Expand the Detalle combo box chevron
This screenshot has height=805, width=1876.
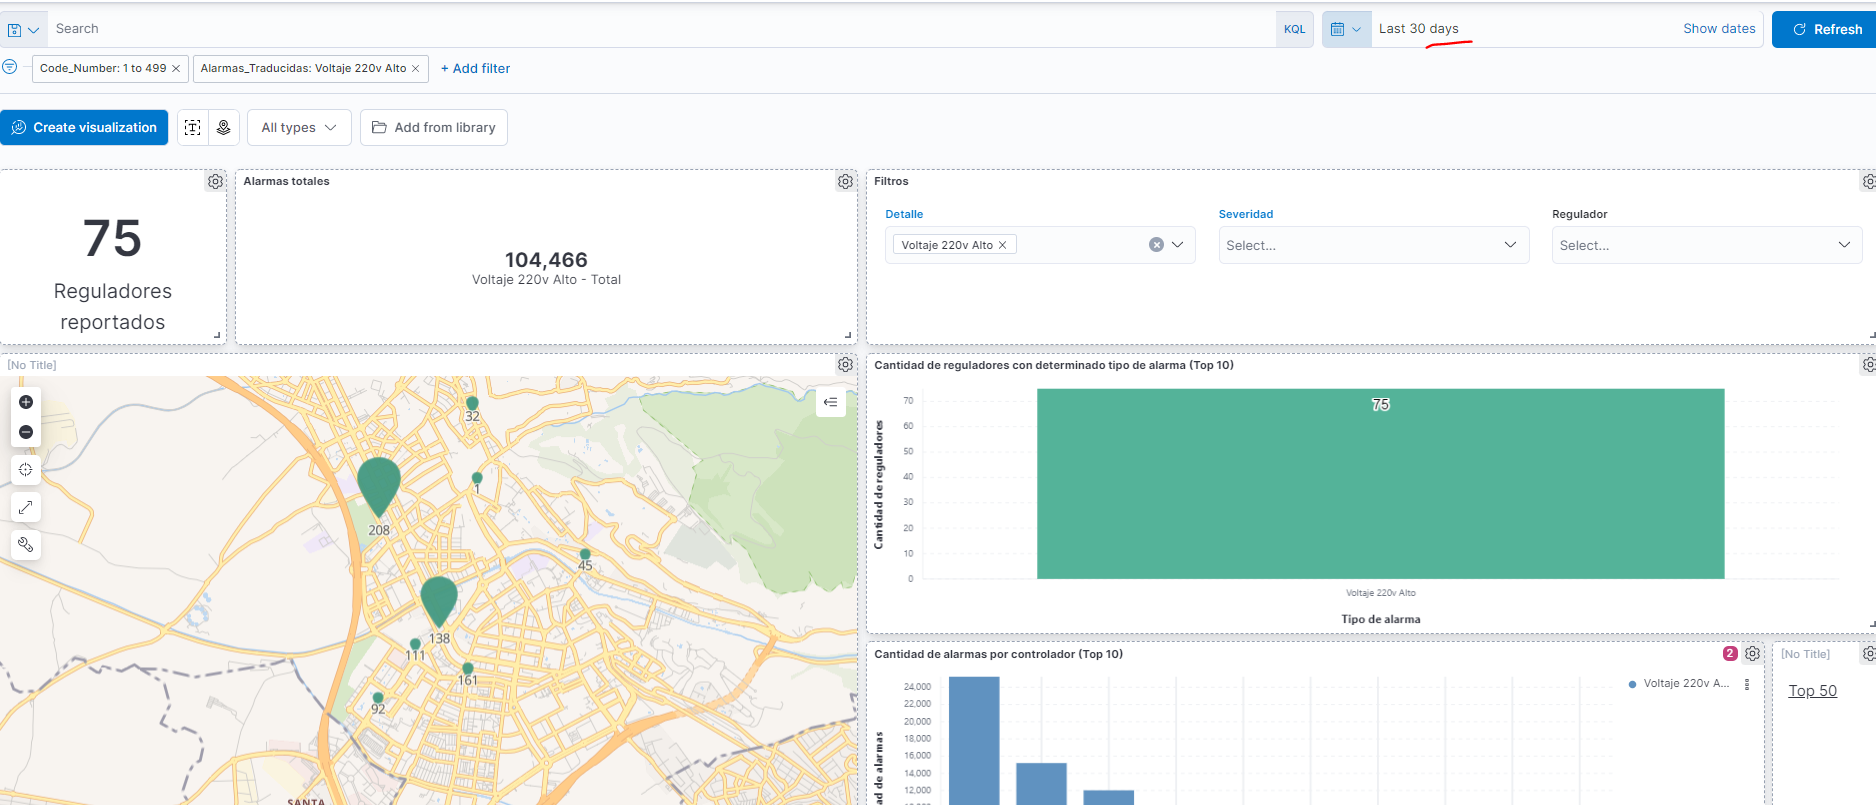click(1178, 245)
